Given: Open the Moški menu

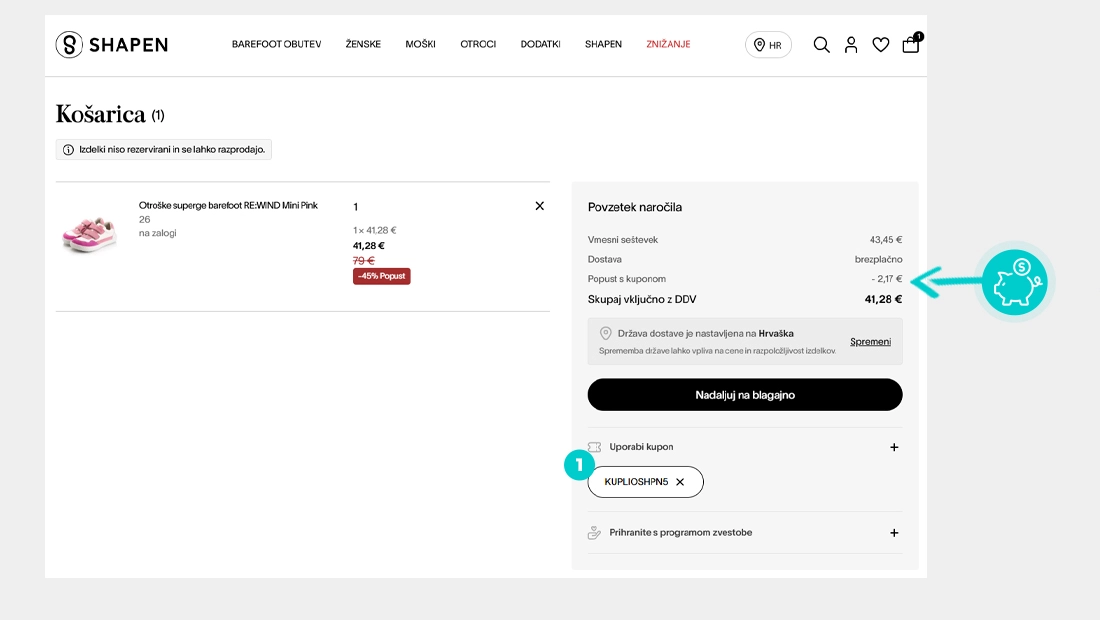Looking at the screenshot, I should click(x=420, y=44).
